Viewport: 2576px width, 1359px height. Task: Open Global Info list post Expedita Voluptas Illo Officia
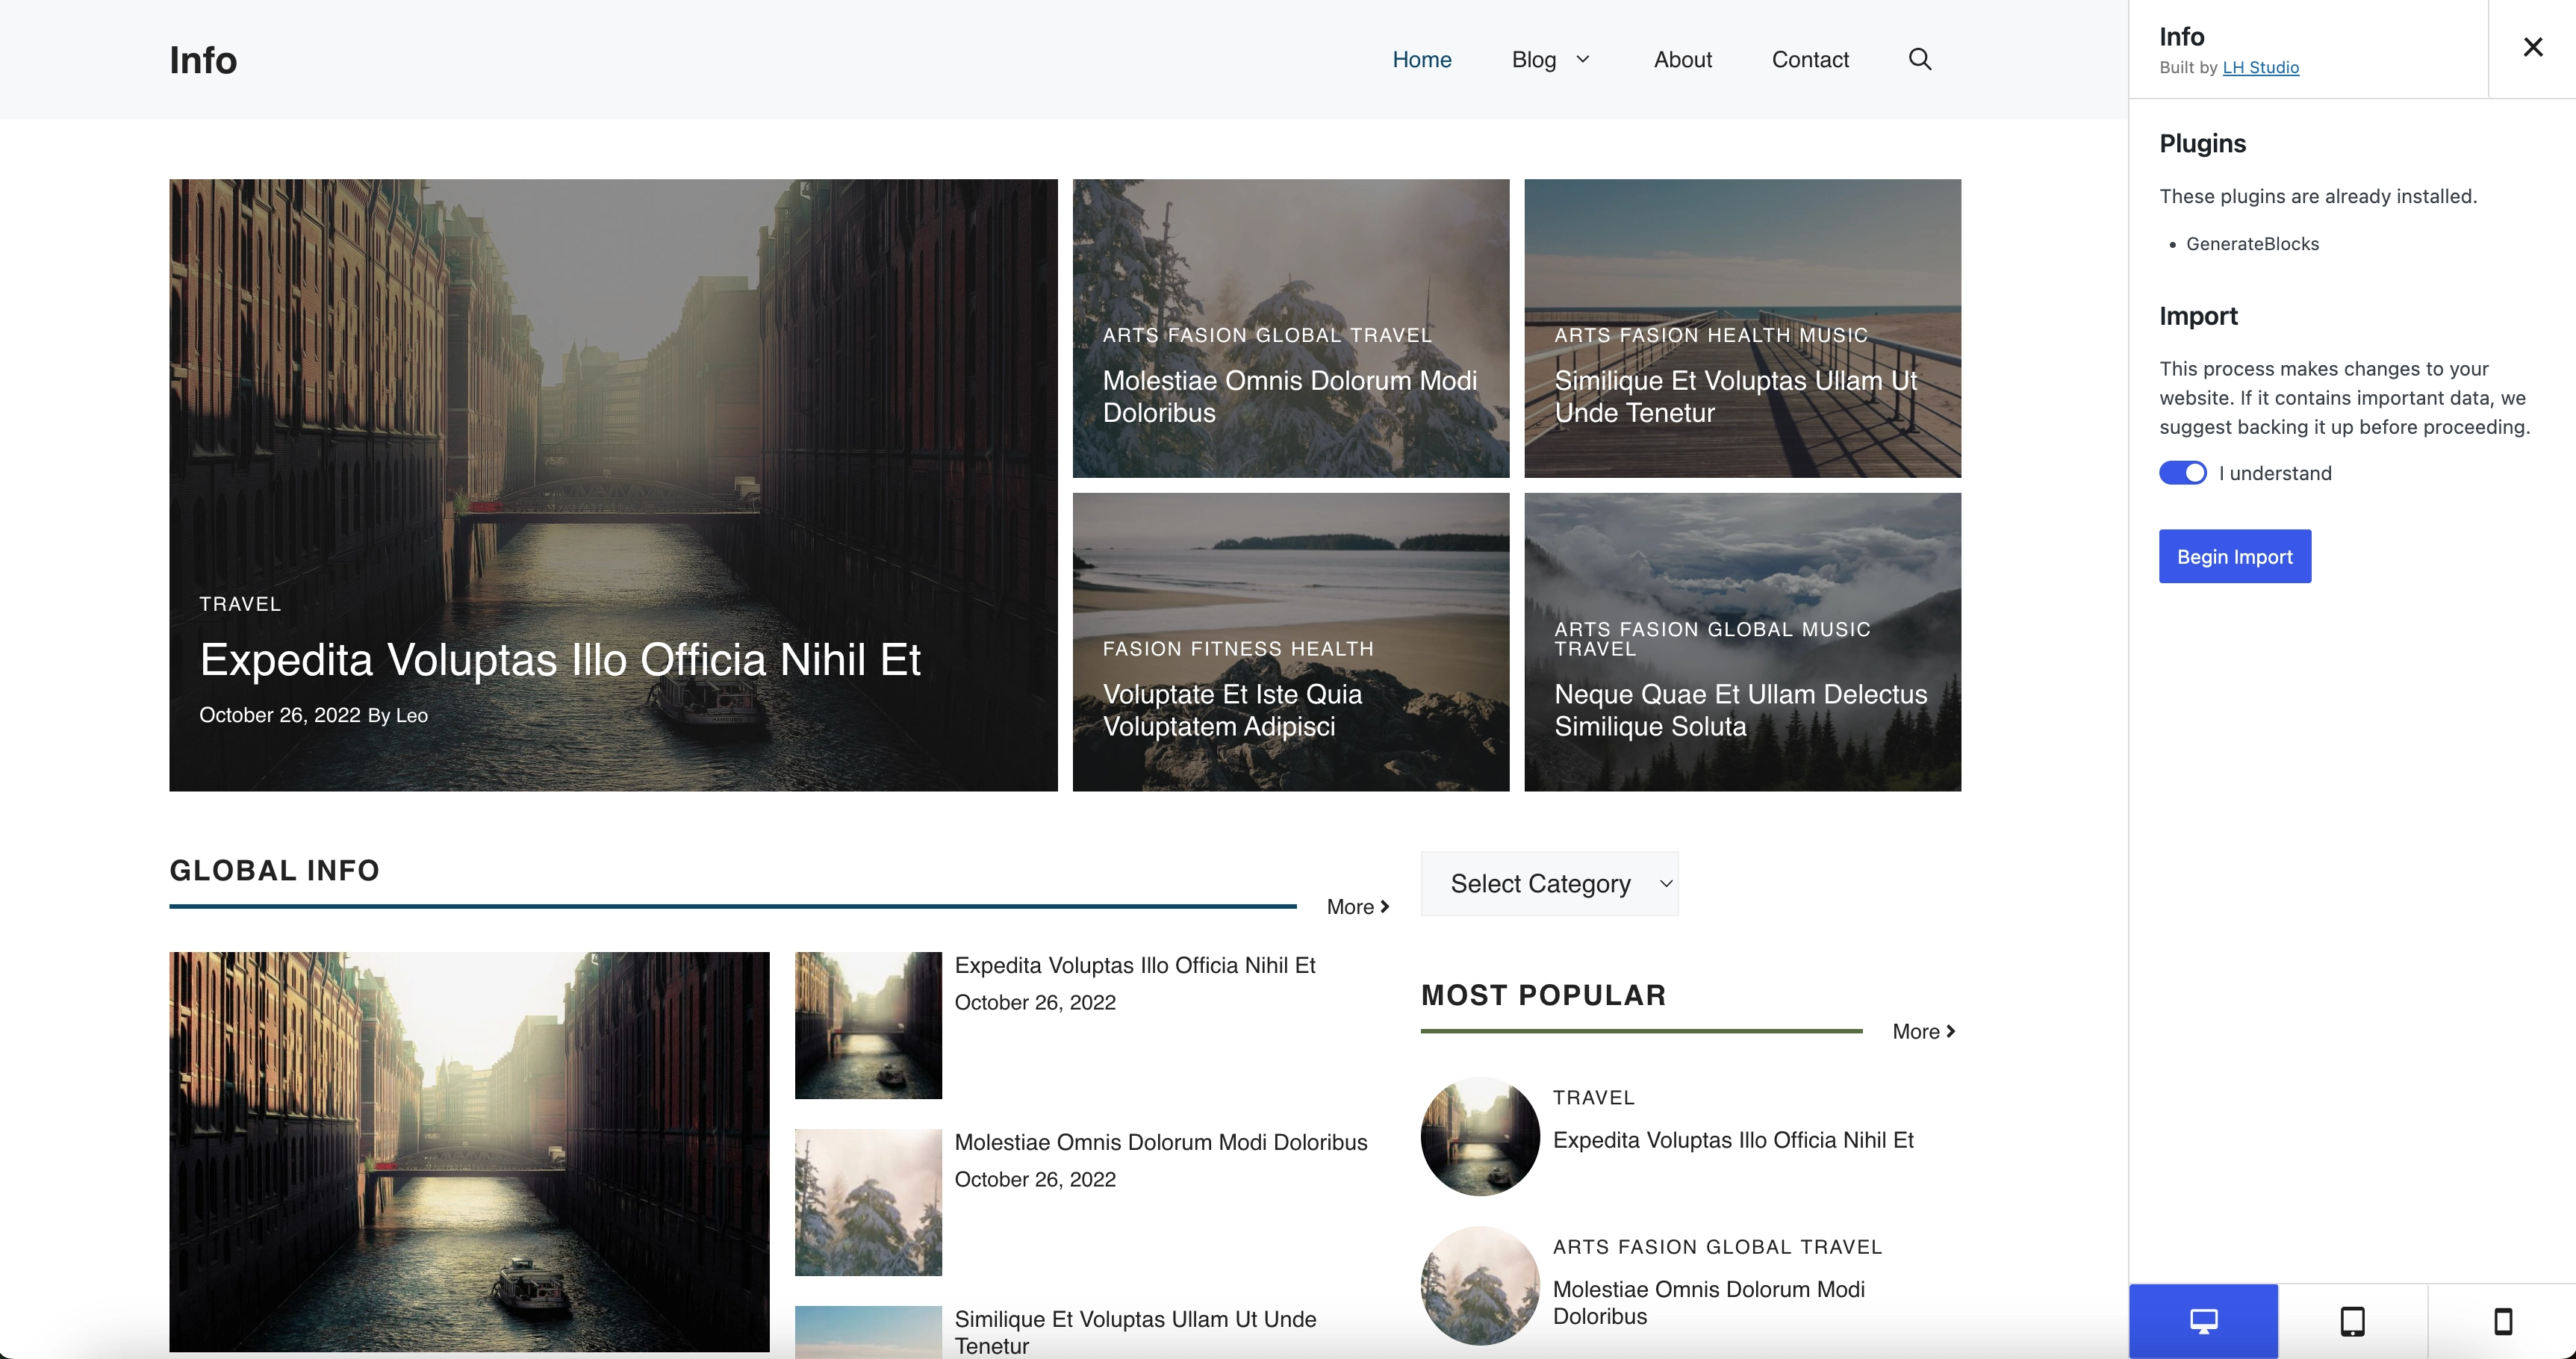[1134, 965]
